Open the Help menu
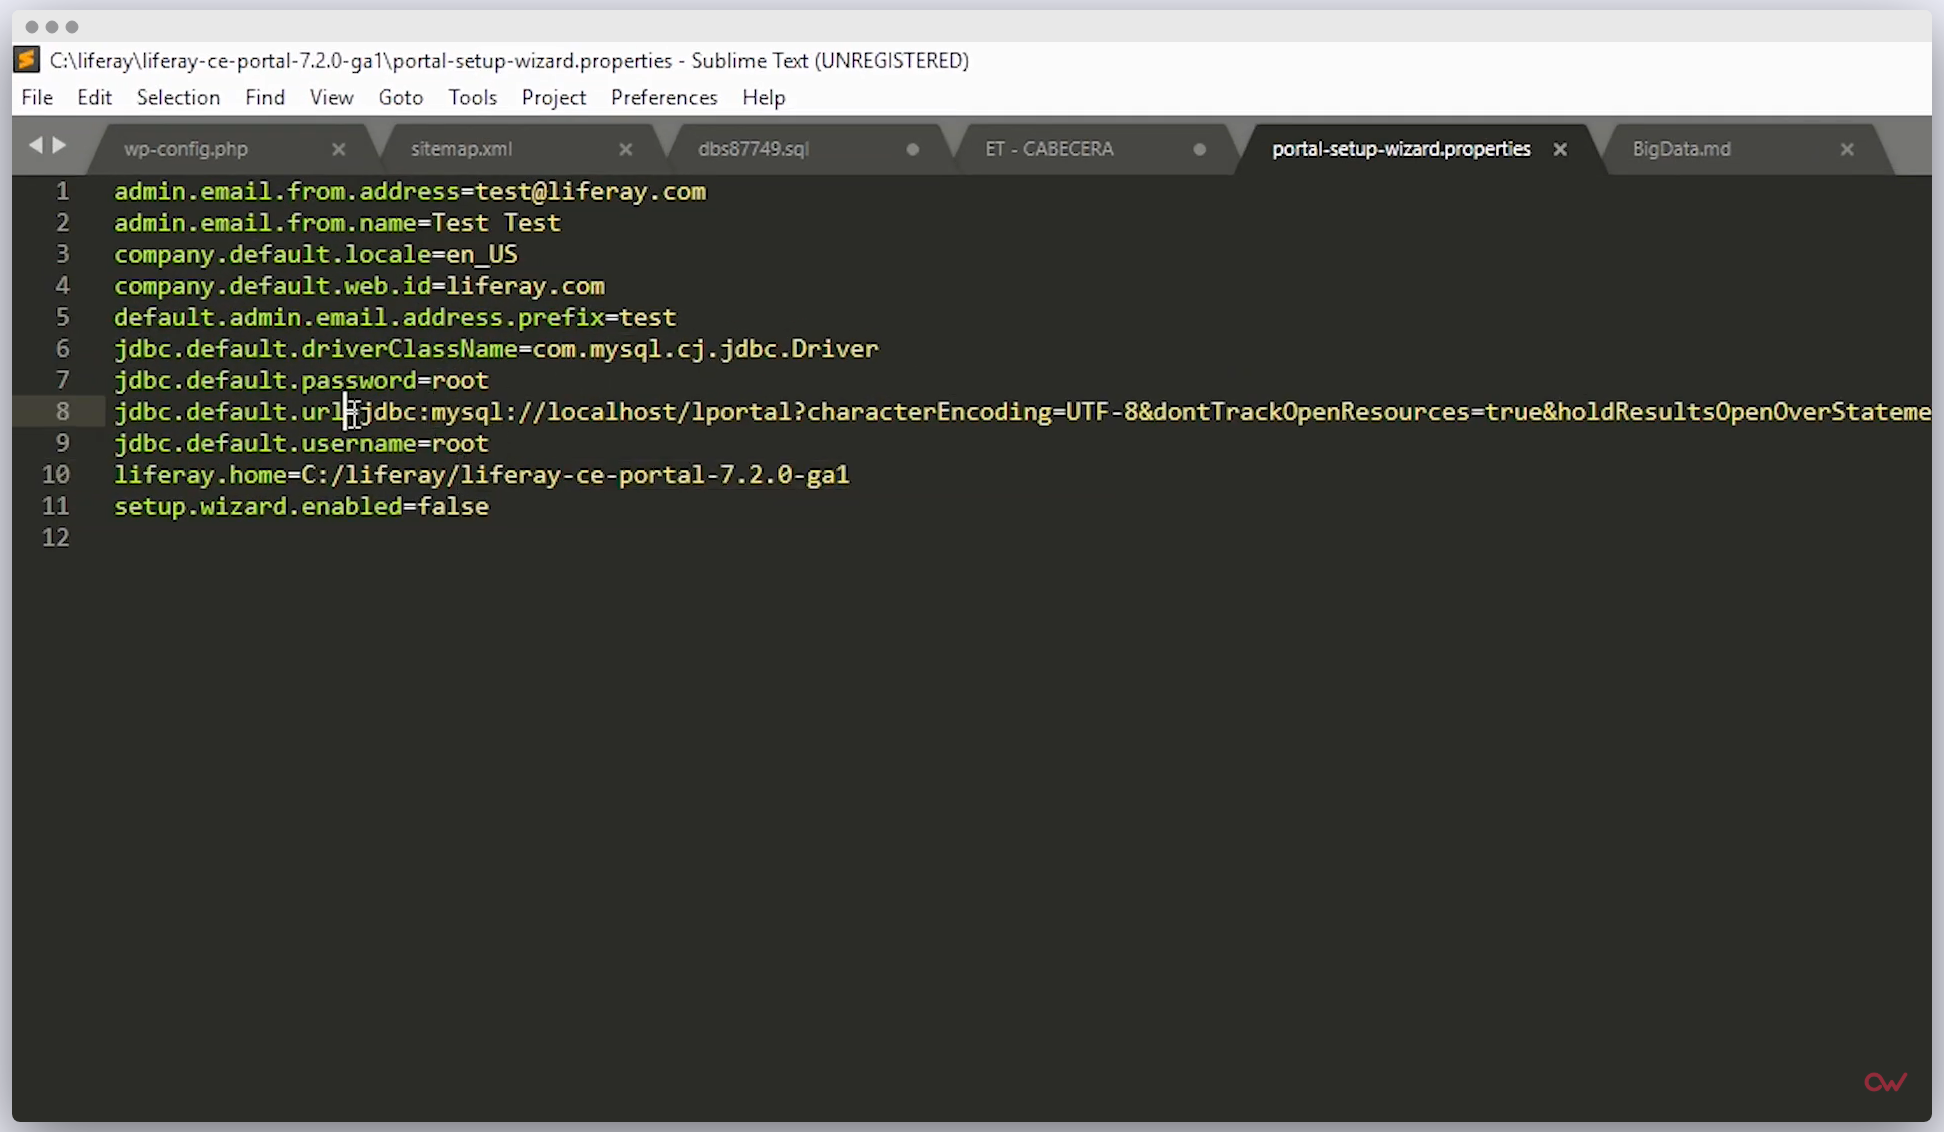The height and width of the screenshot is (1132, 1944). [x=763, y=97]
